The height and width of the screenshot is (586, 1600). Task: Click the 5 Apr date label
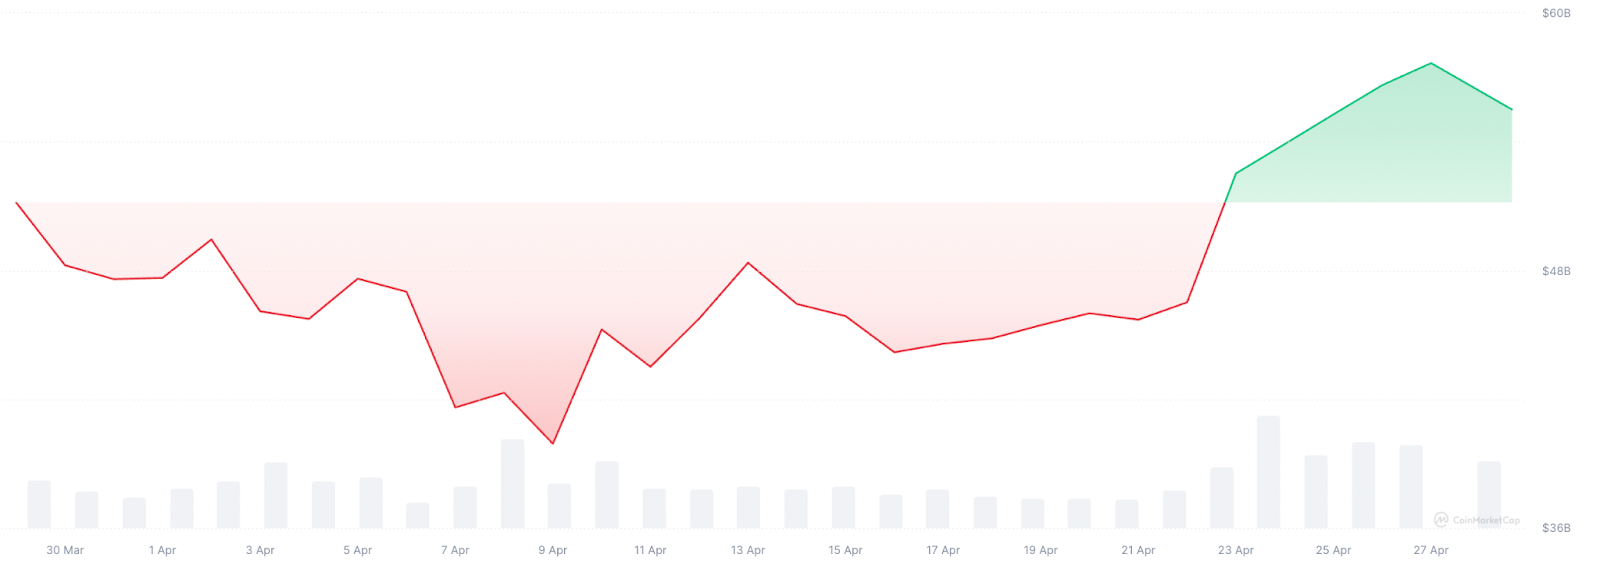[x=357, y=550]
